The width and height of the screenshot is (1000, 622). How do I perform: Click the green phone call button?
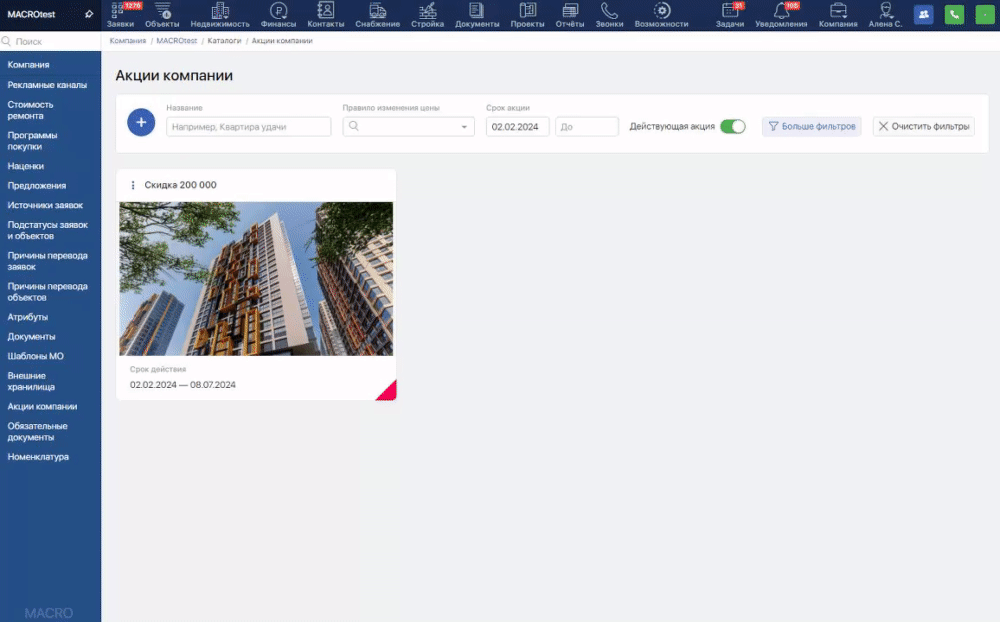click(955, 15)
